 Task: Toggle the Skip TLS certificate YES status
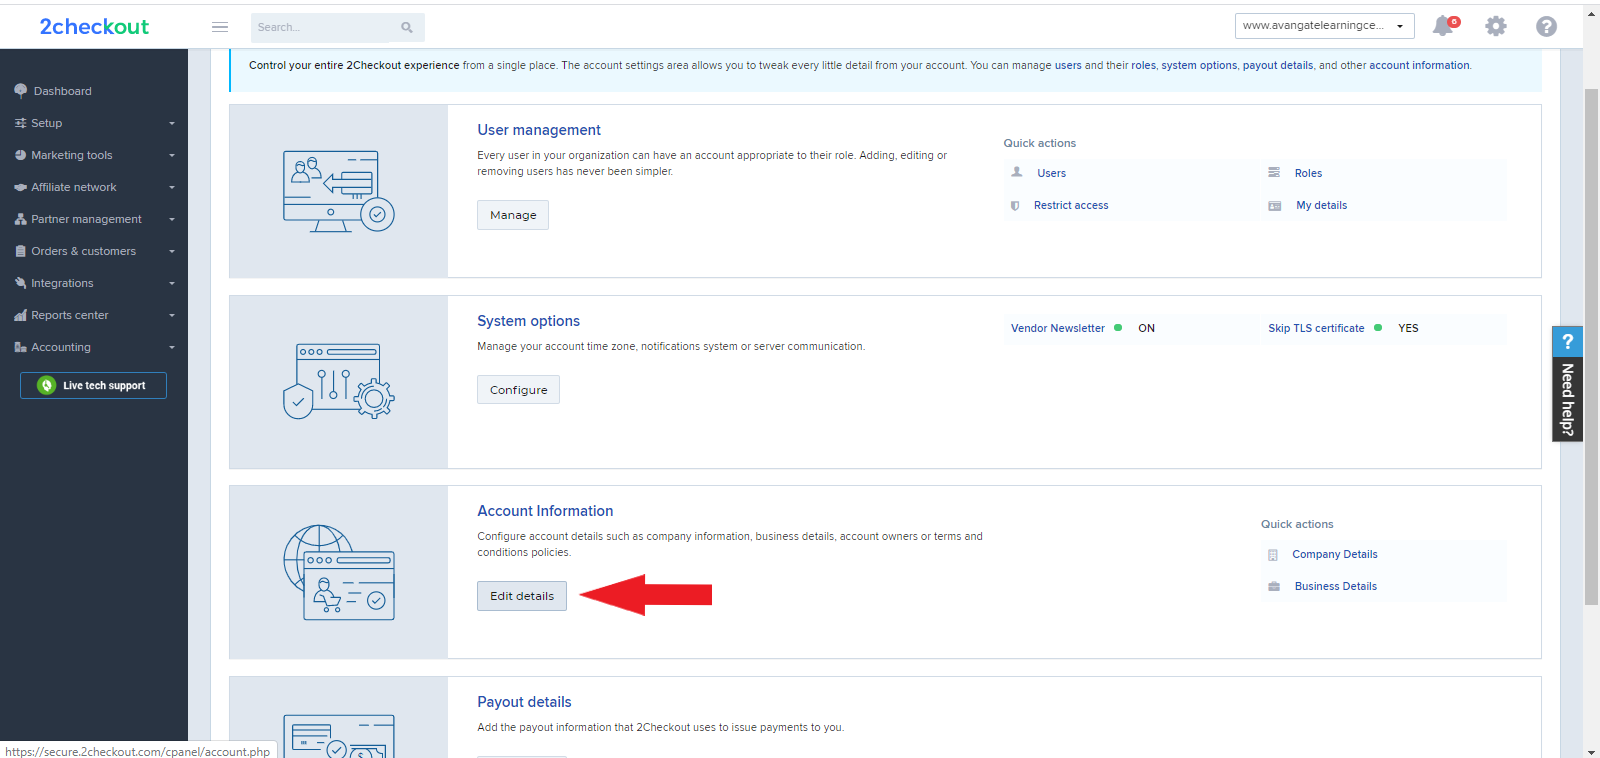[1378, 328]
